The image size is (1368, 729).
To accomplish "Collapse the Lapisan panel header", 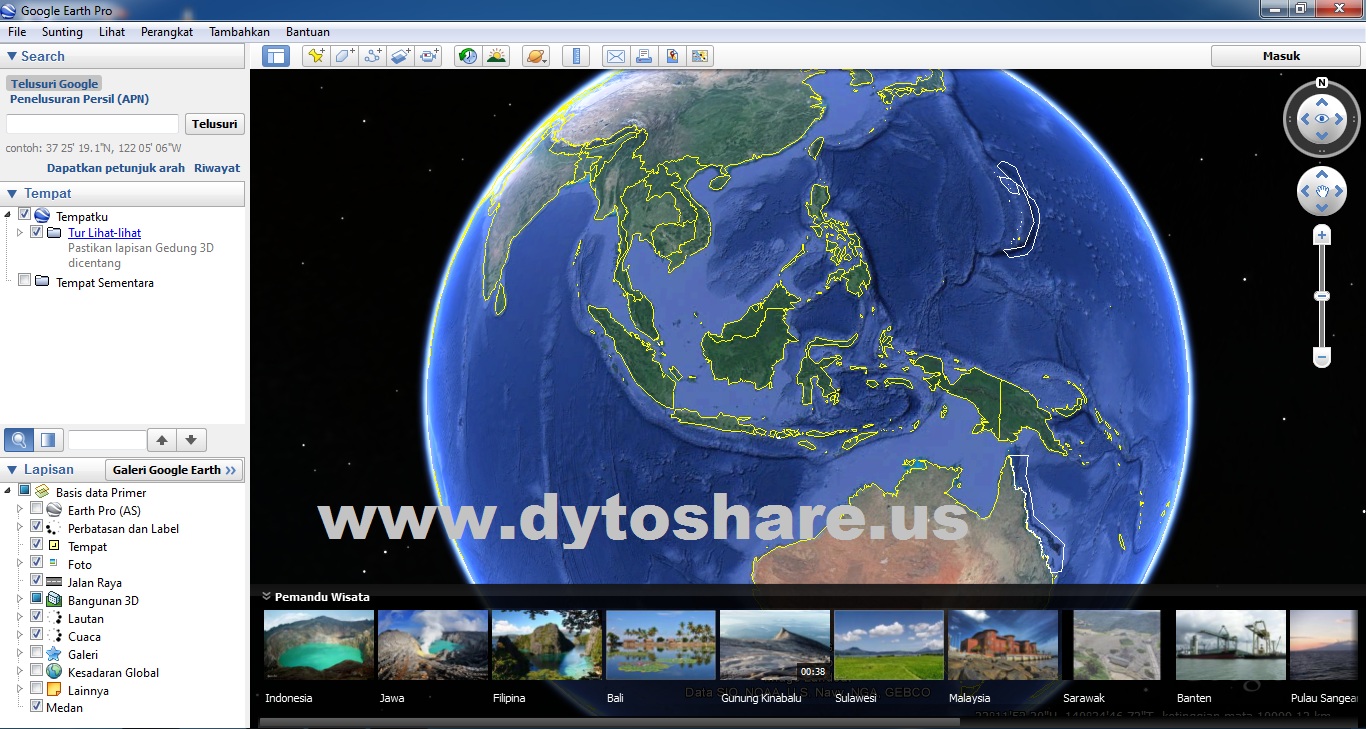I will tap(12, 469).
